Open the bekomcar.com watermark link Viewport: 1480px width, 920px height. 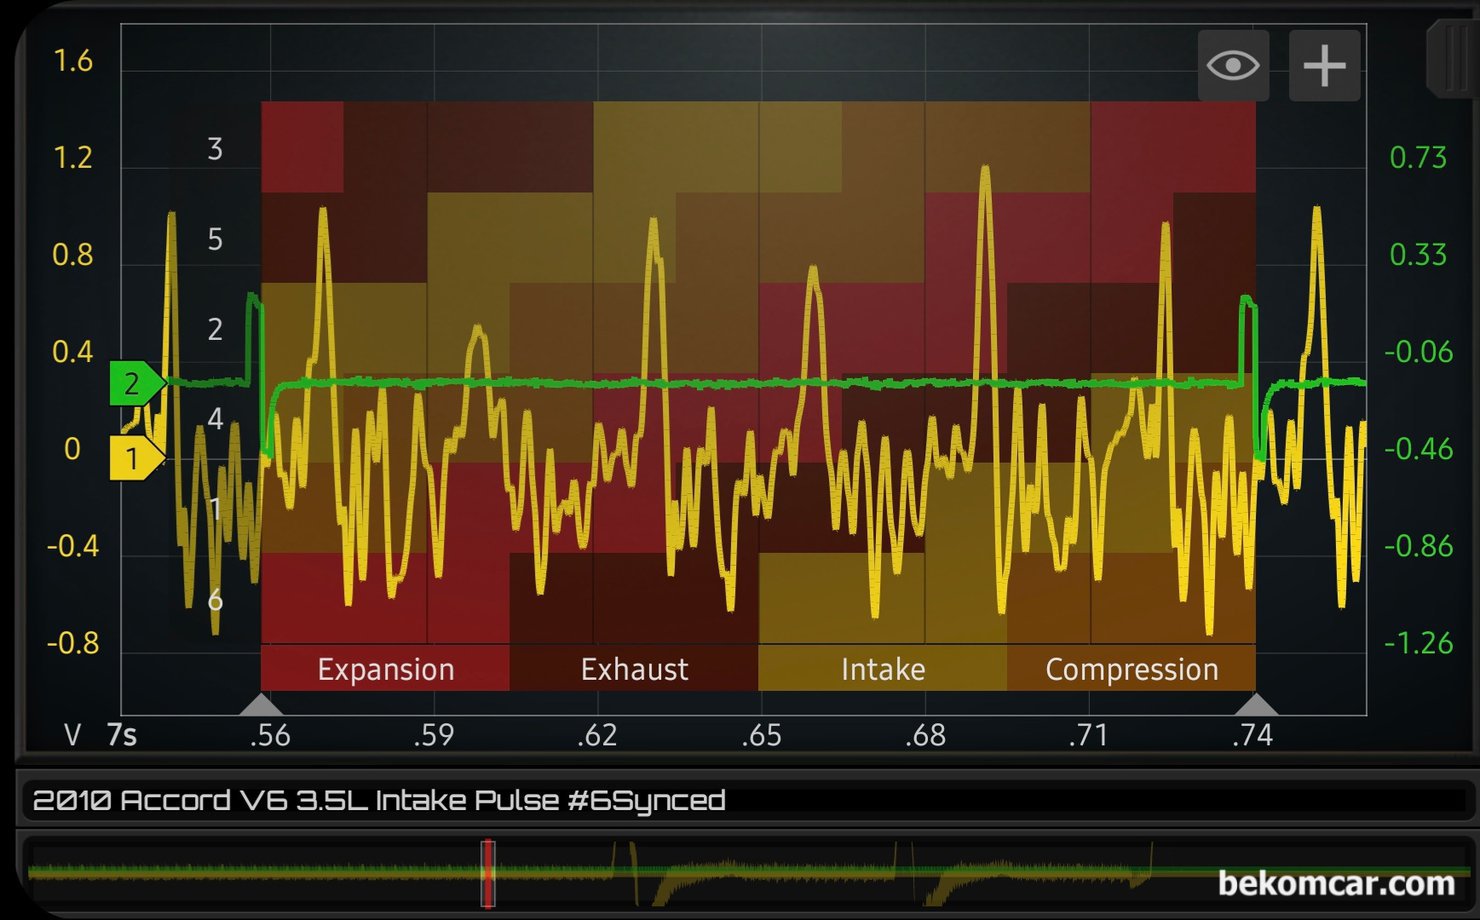pyautogui.click(x=1336, y=883)
